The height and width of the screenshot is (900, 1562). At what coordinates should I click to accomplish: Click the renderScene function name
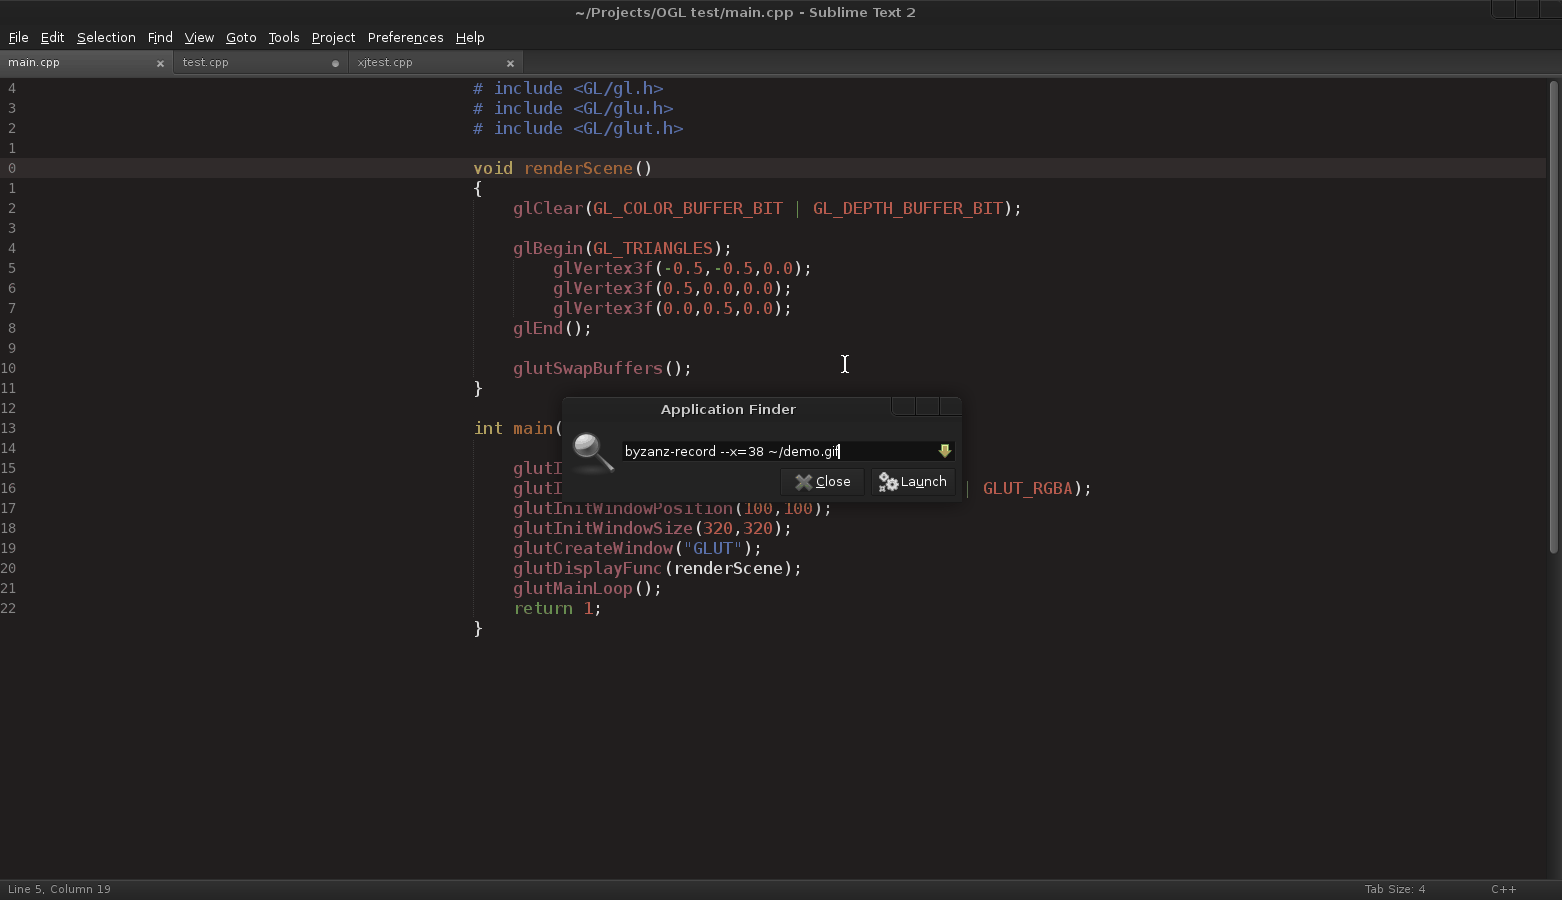(x=578, y=168)
